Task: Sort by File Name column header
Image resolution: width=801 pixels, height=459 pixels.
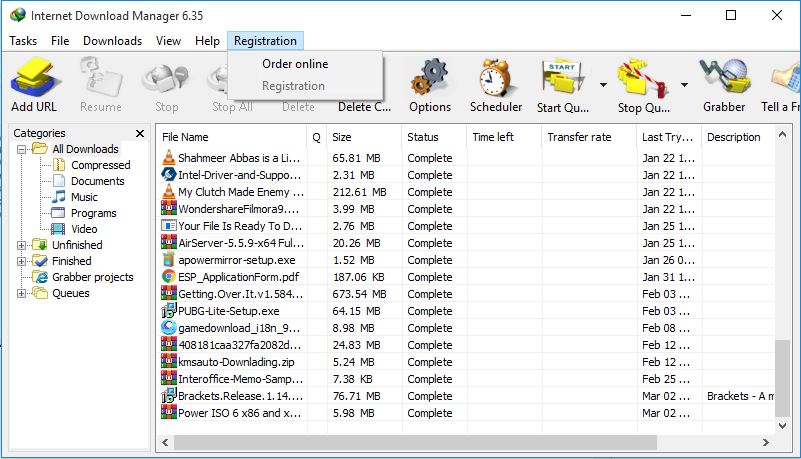Action: pos(231,137)
